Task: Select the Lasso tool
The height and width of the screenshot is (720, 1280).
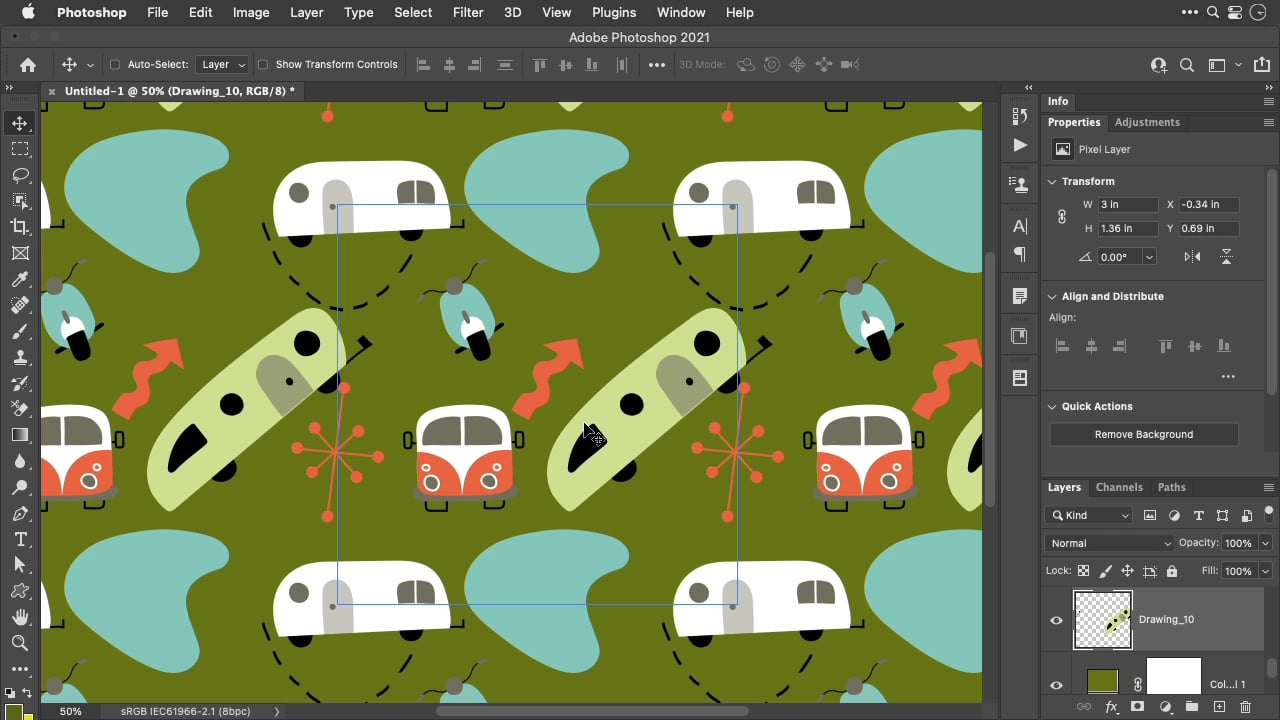Action: coord(20,175)
